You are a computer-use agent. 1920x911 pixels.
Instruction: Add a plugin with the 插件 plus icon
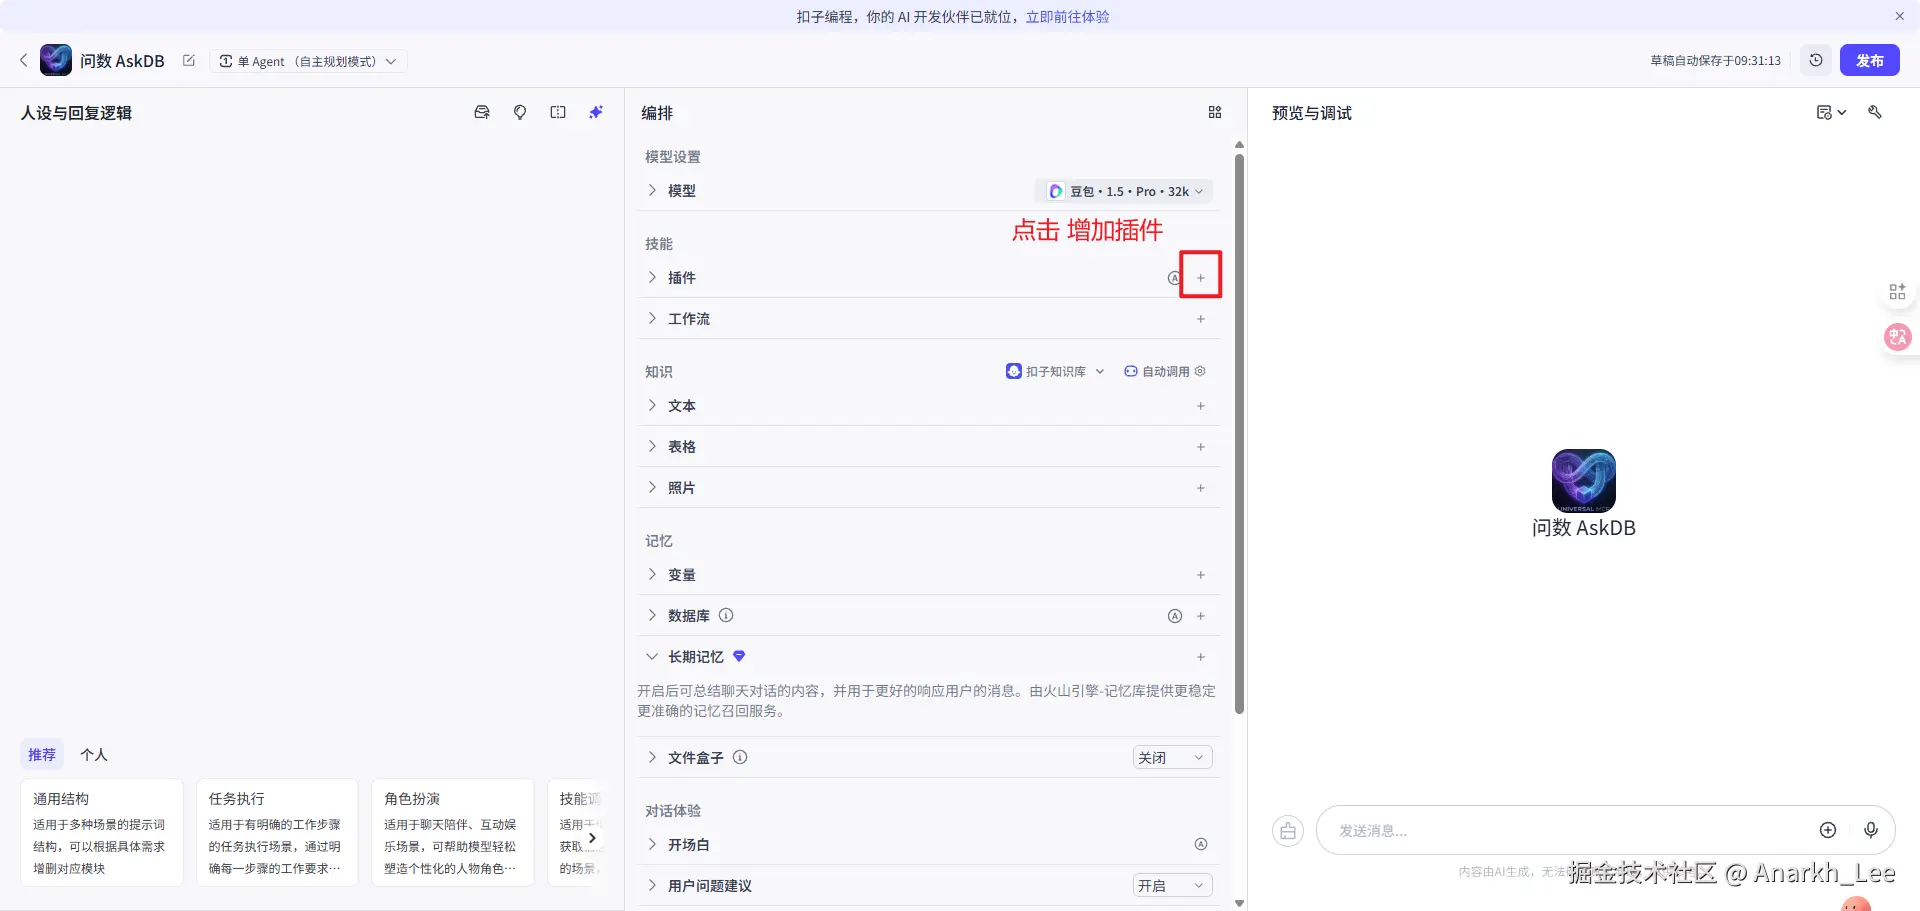(1201, 278)
